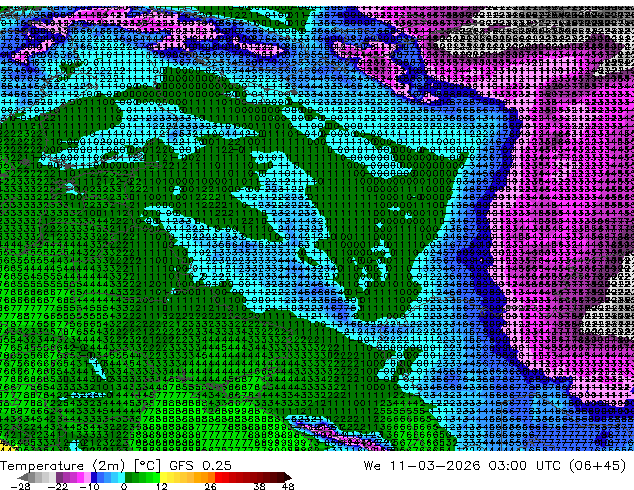Screen dimensions: 634x490
Task: Click the "0" legend value
Action: click(124, 486)
